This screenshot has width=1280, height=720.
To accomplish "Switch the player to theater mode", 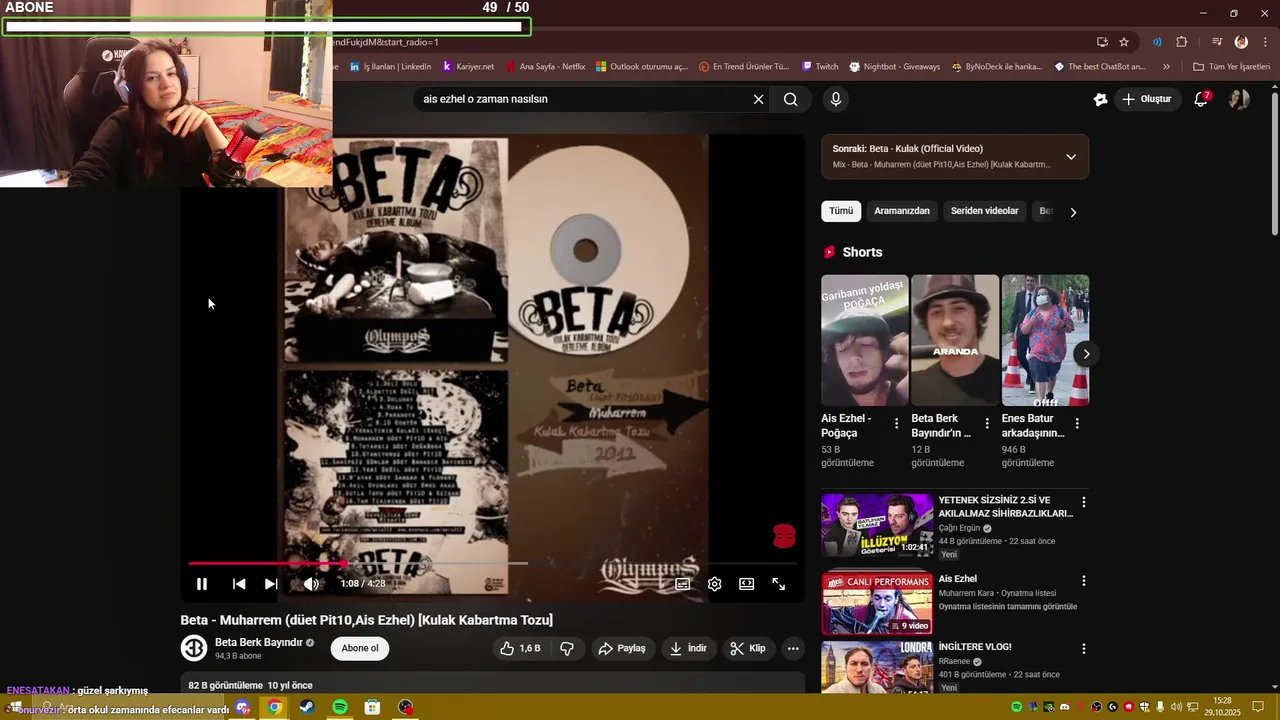I will coord(747,584).
